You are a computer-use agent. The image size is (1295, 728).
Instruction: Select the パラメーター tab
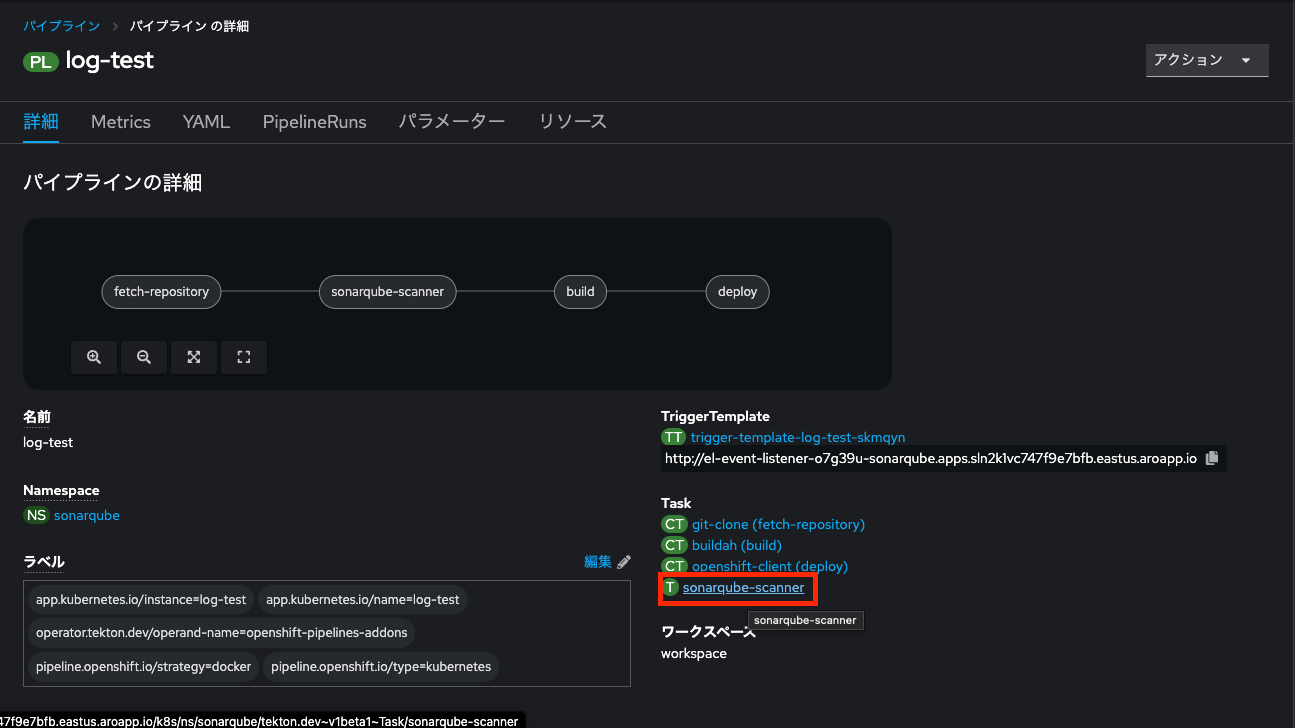coord(451,121)
